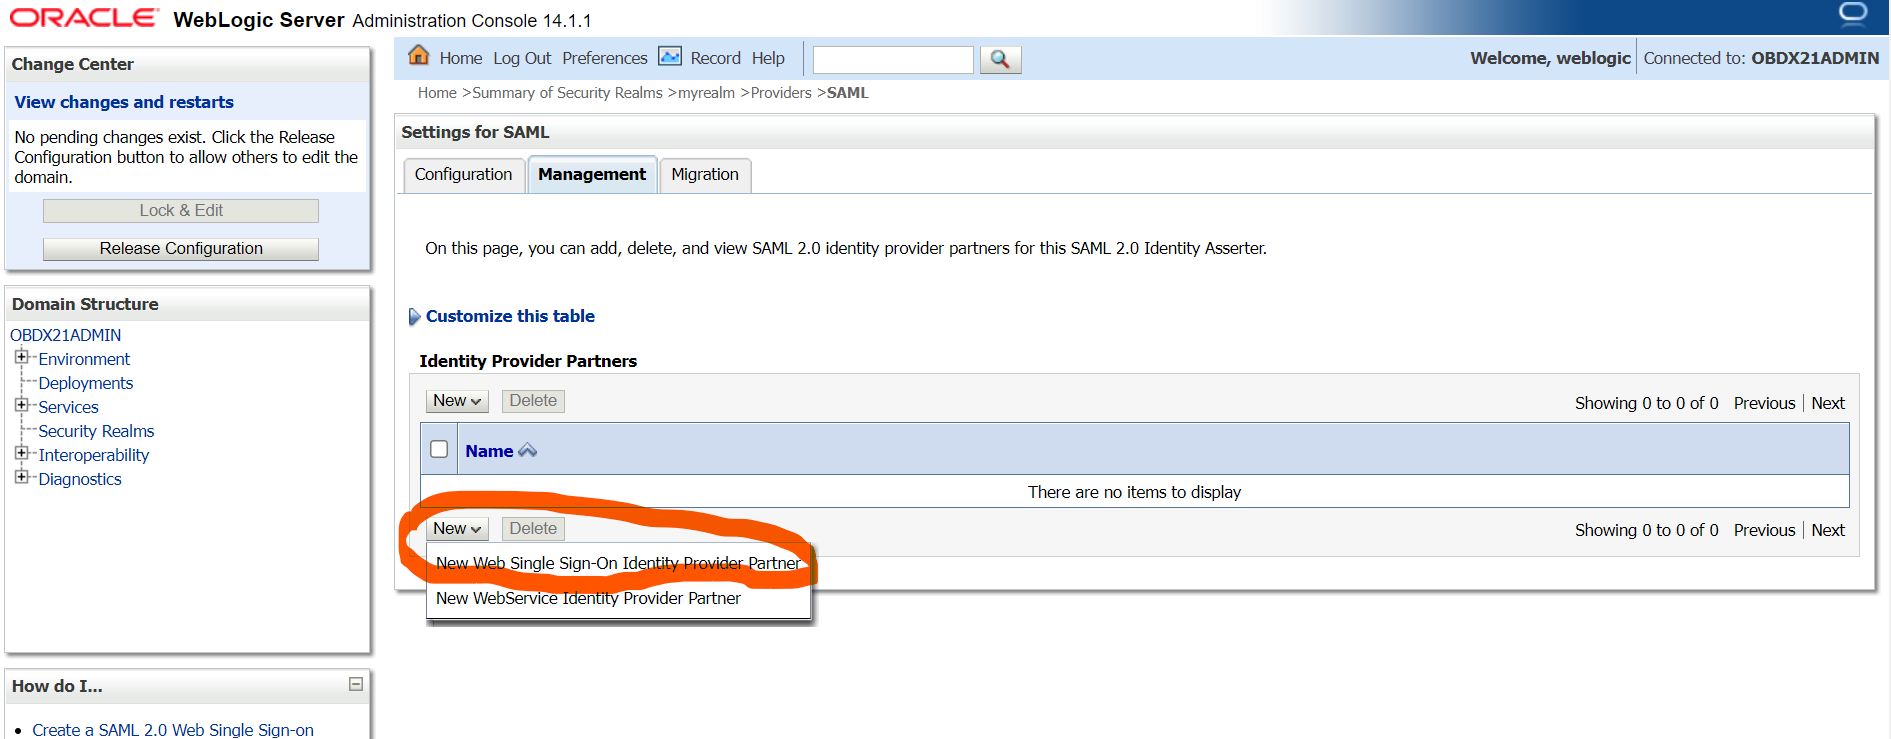Click the search magnifier button

coord(1000,59)
